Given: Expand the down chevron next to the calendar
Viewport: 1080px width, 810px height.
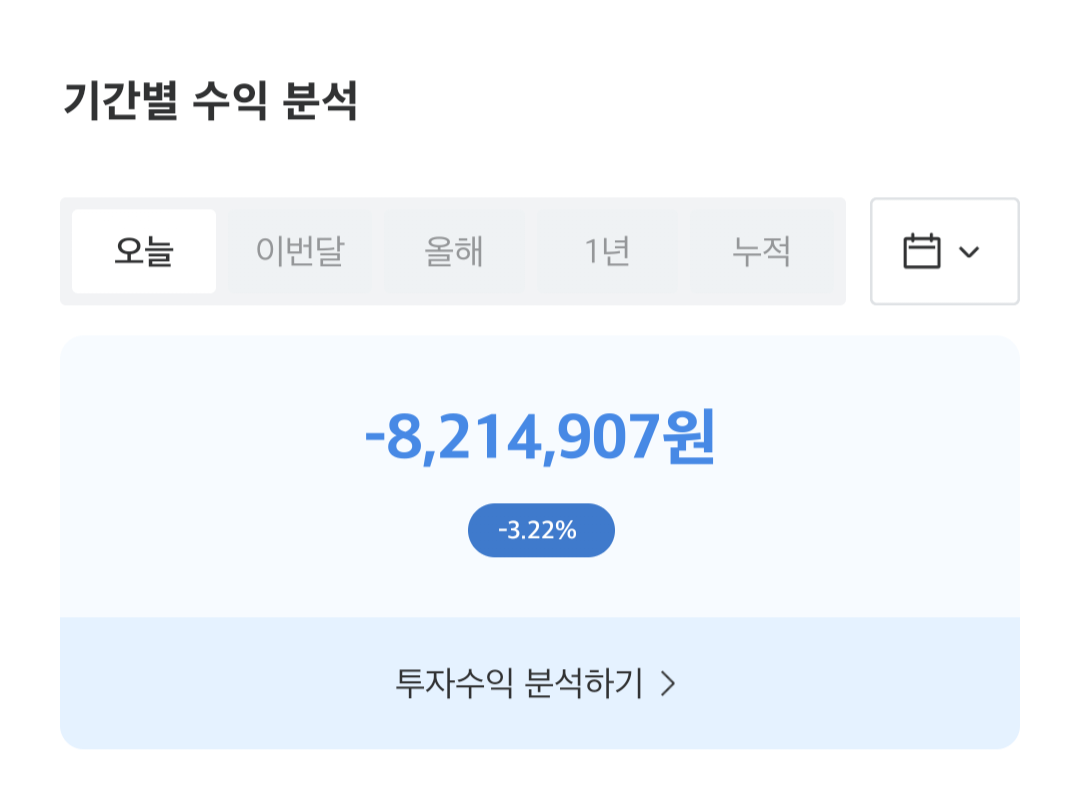Looking at the screenshot, I should [x=968, y=252].
